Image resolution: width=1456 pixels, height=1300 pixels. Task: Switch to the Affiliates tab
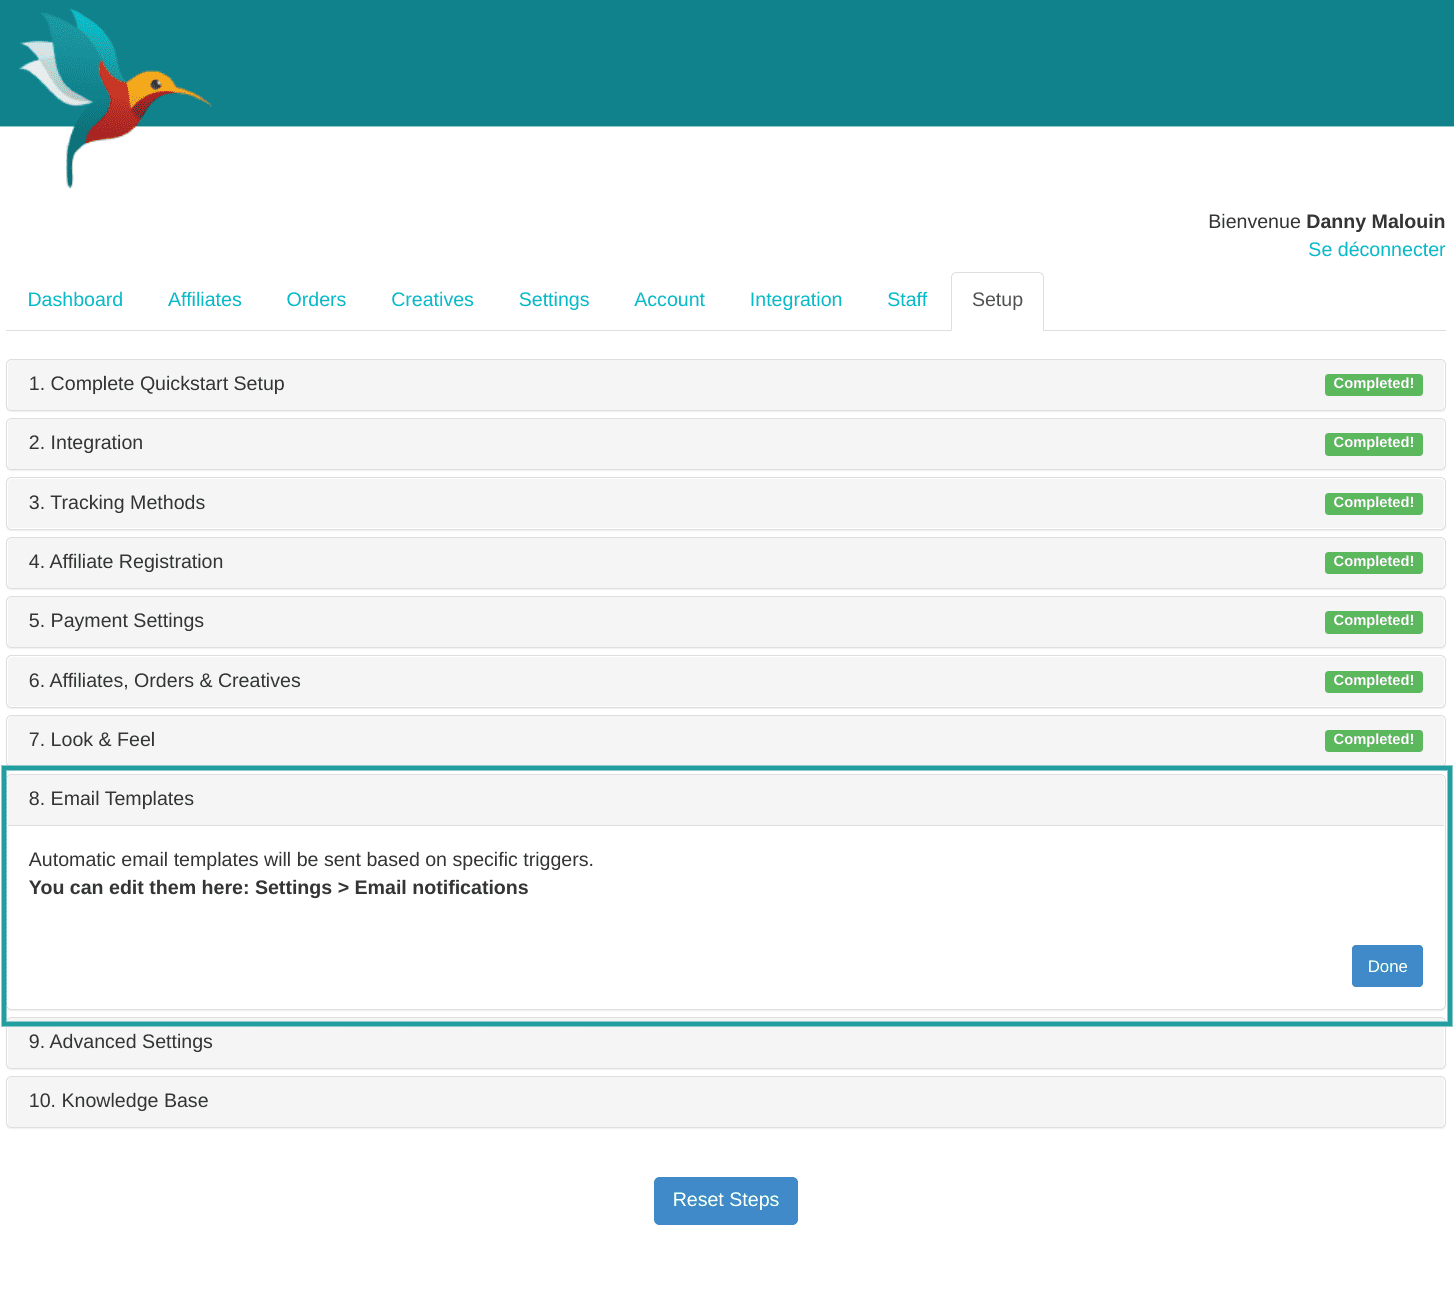(x=204, y=300)
